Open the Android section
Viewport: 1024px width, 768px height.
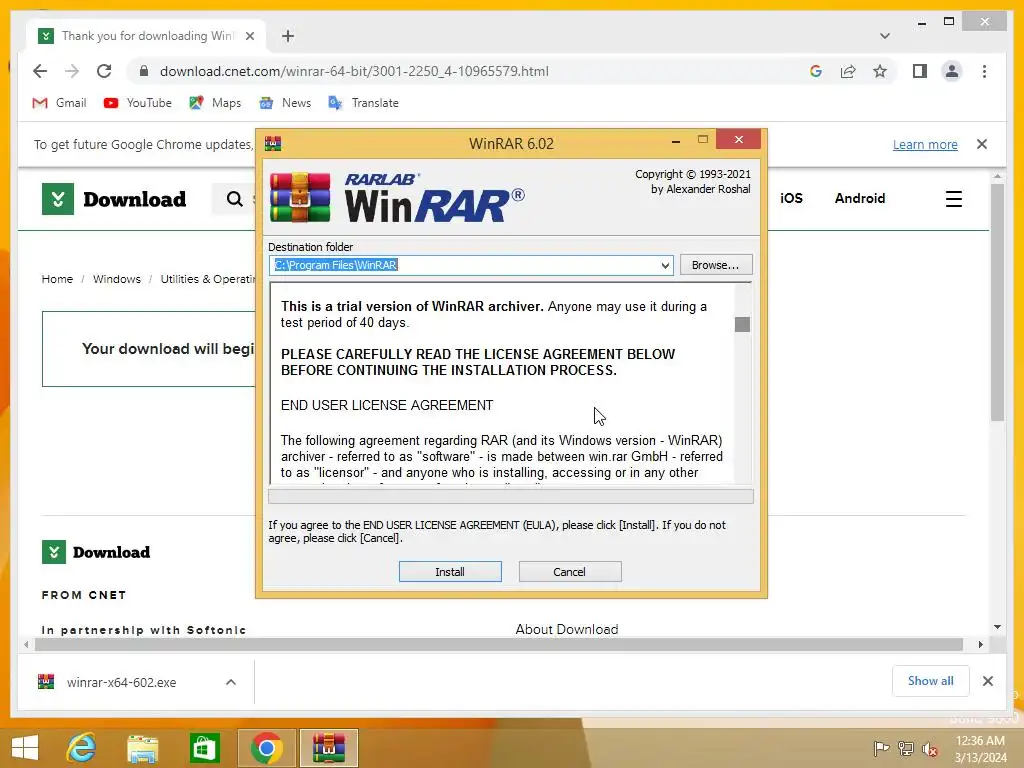(x=859, y=199)
